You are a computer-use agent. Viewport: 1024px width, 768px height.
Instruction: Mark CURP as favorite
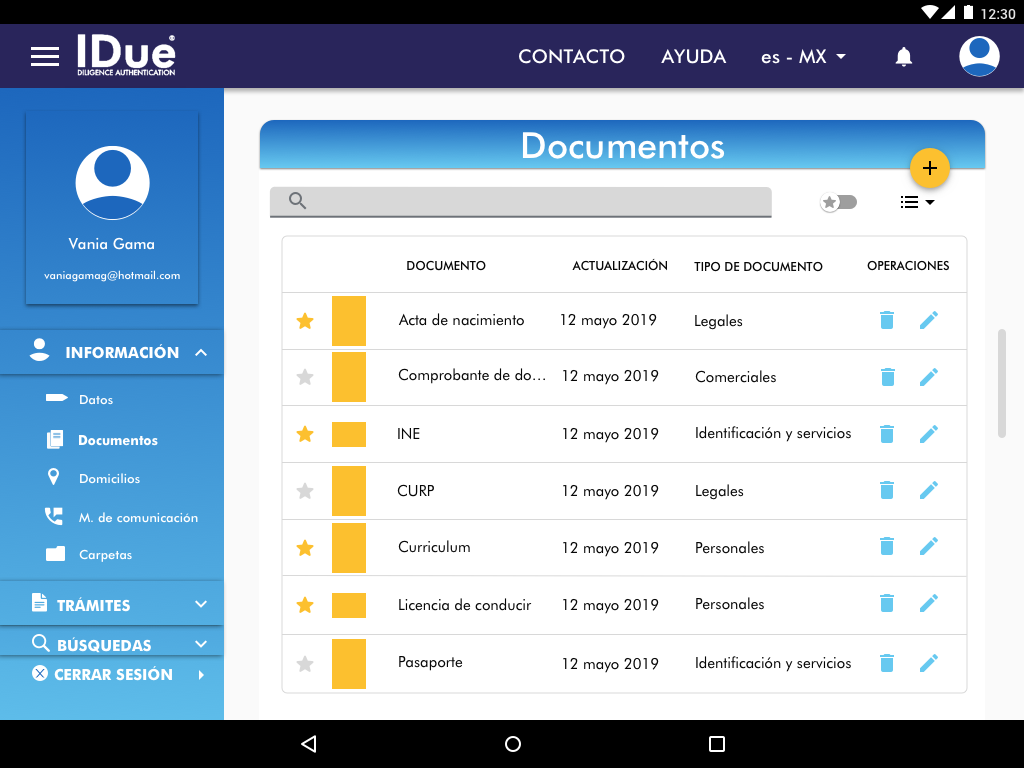pos(305,491)
